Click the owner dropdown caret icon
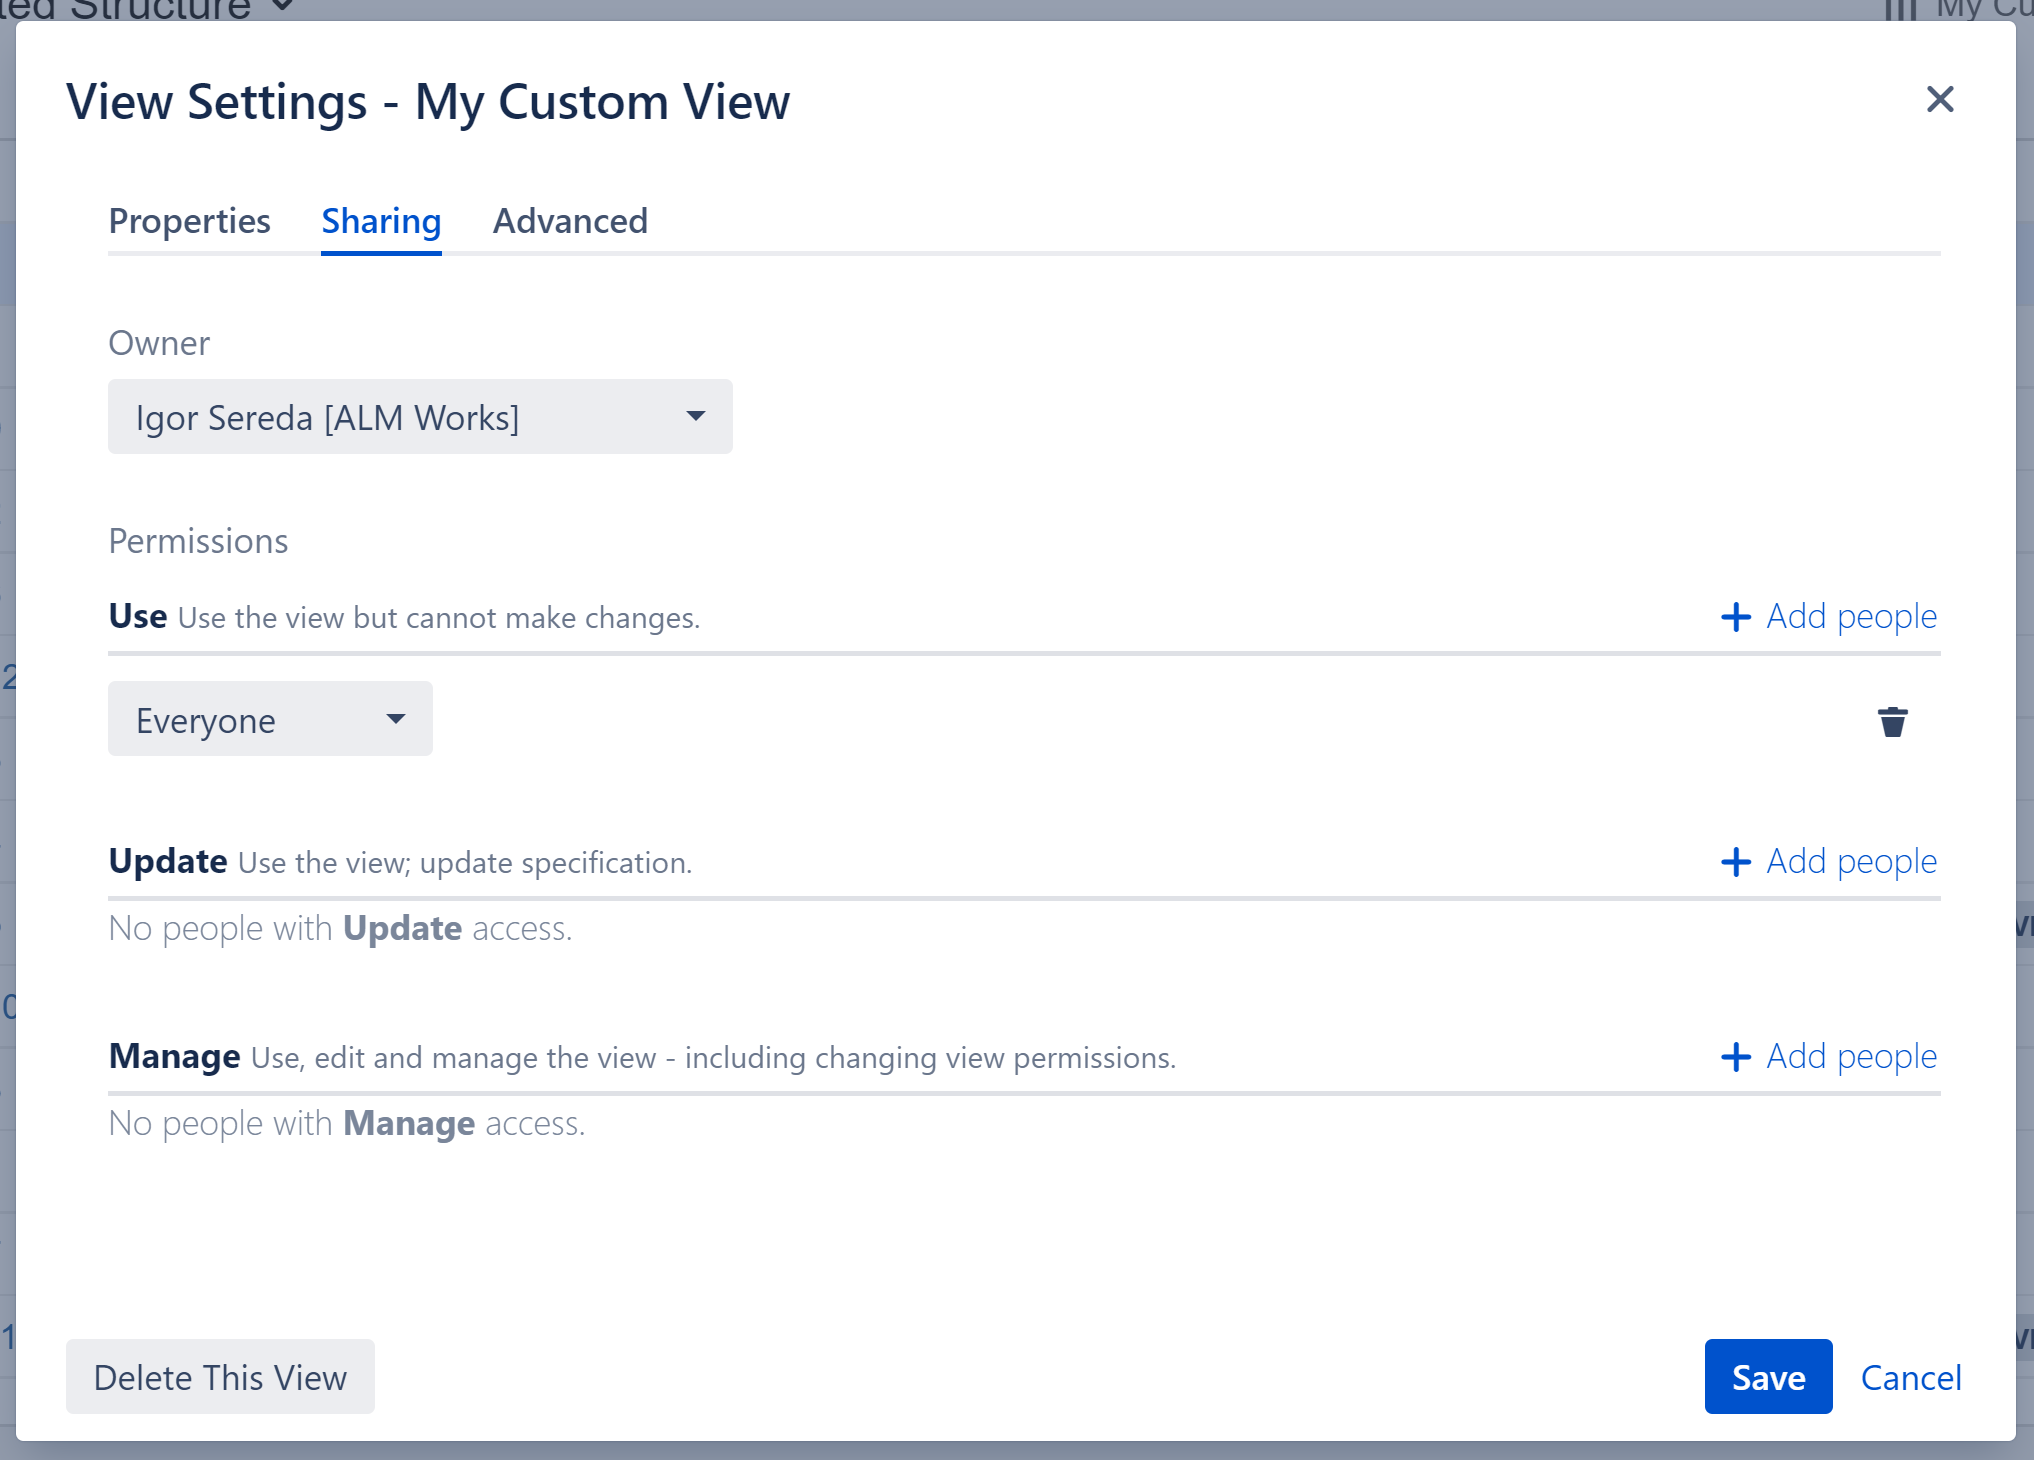The image size is (2034, 1460). [x=696, y=417]
